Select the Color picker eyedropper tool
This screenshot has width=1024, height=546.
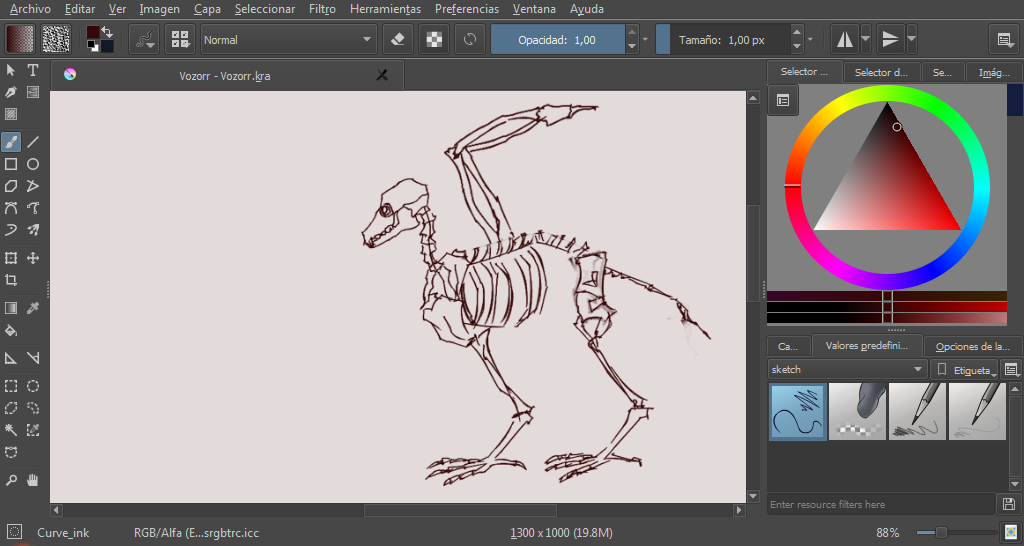point(33,308)
